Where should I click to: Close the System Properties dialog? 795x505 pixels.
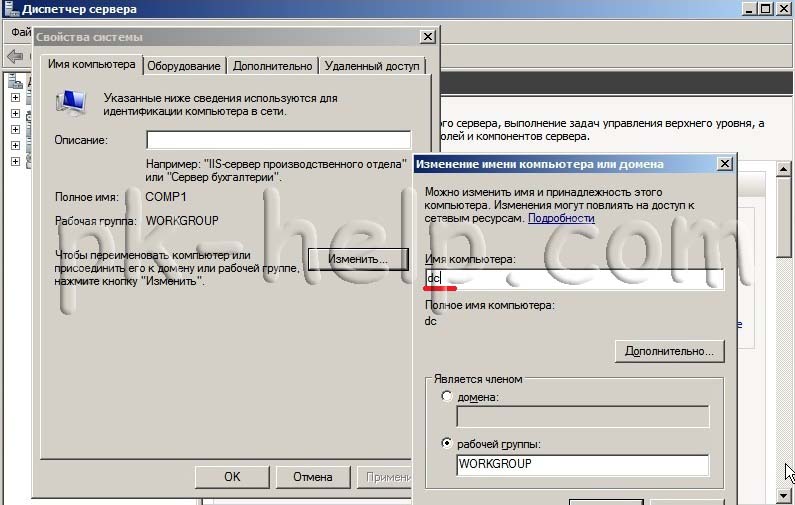click(428, 37)
